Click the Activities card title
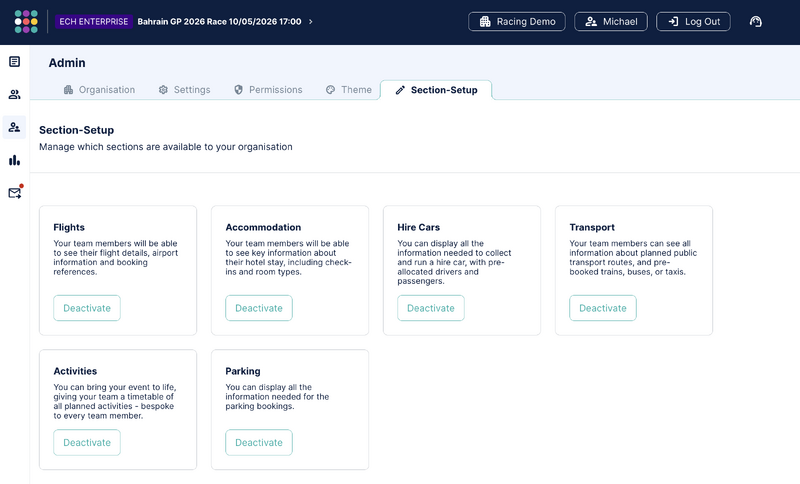 coord(75,371)
